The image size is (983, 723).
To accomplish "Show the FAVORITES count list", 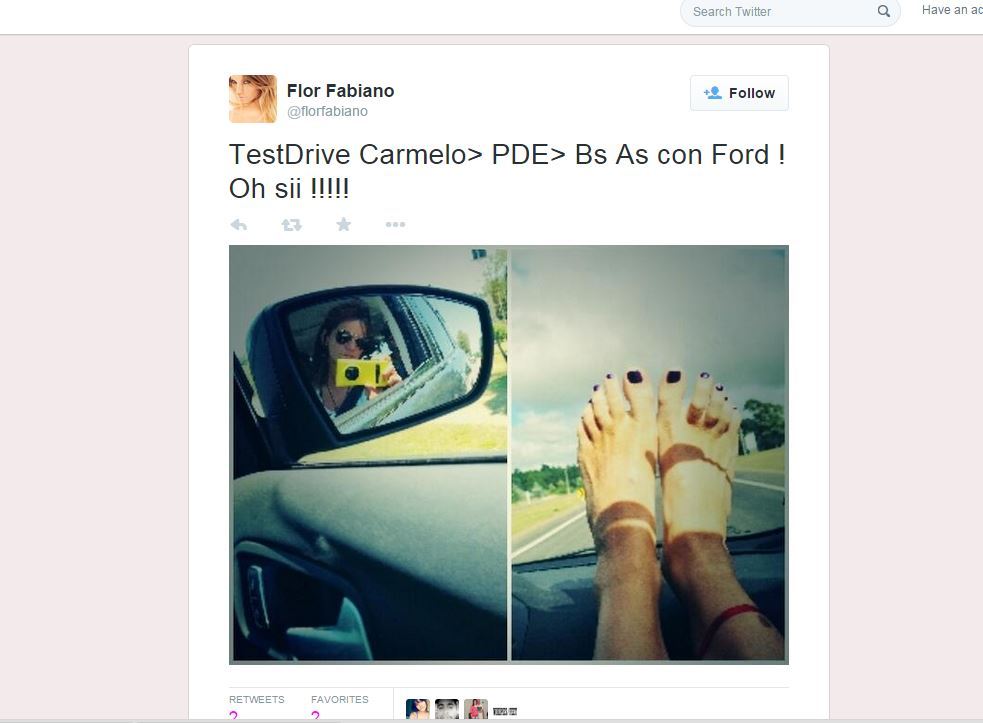I will point(340,706).
